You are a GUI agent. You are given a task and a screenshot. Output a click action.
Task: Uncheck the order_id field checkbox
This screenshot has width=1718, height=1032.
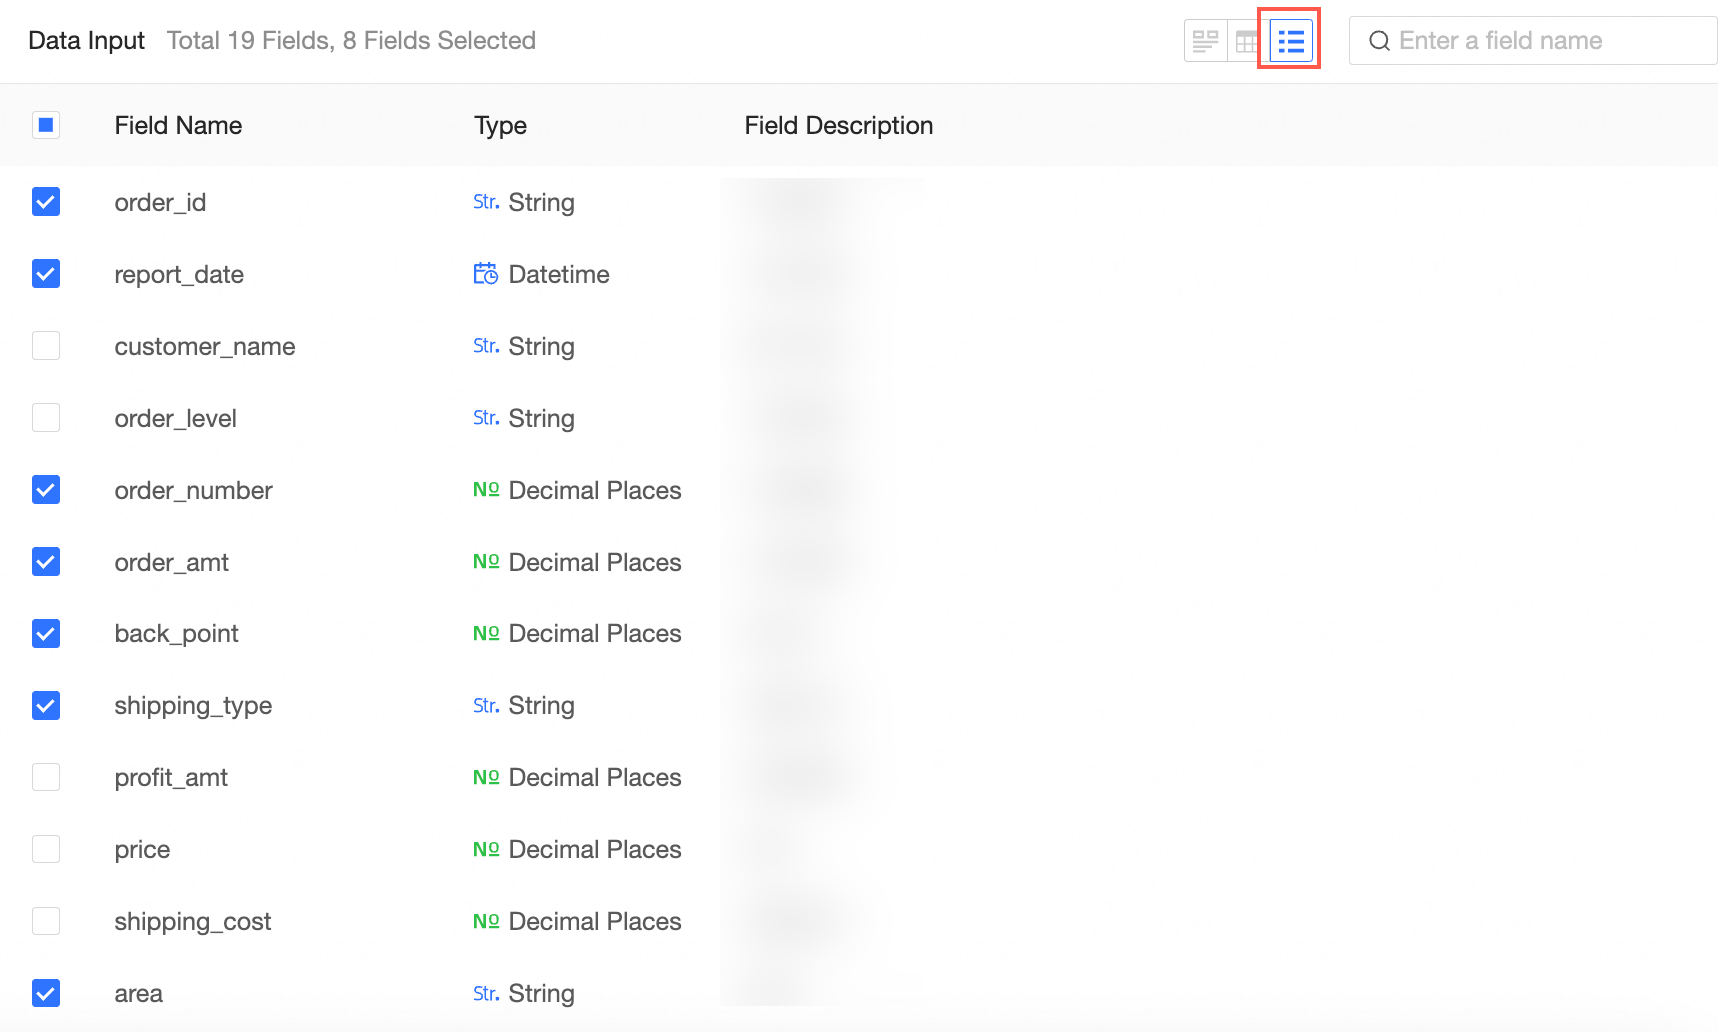46,202
